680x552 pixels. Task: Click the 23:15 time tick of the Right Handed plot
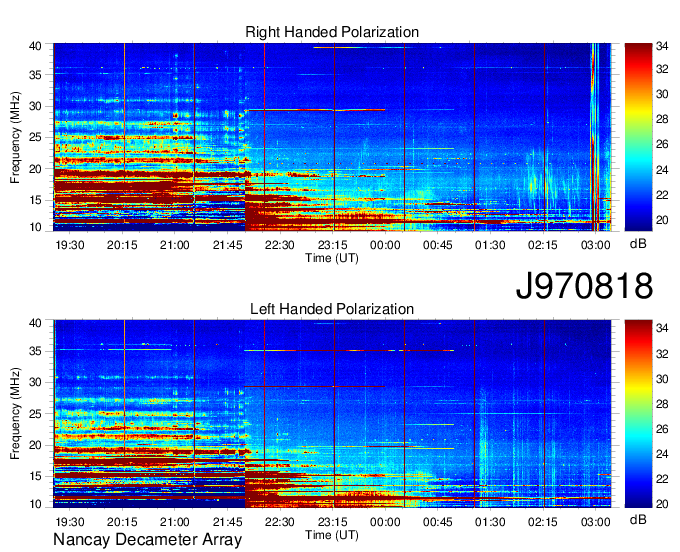333,245
